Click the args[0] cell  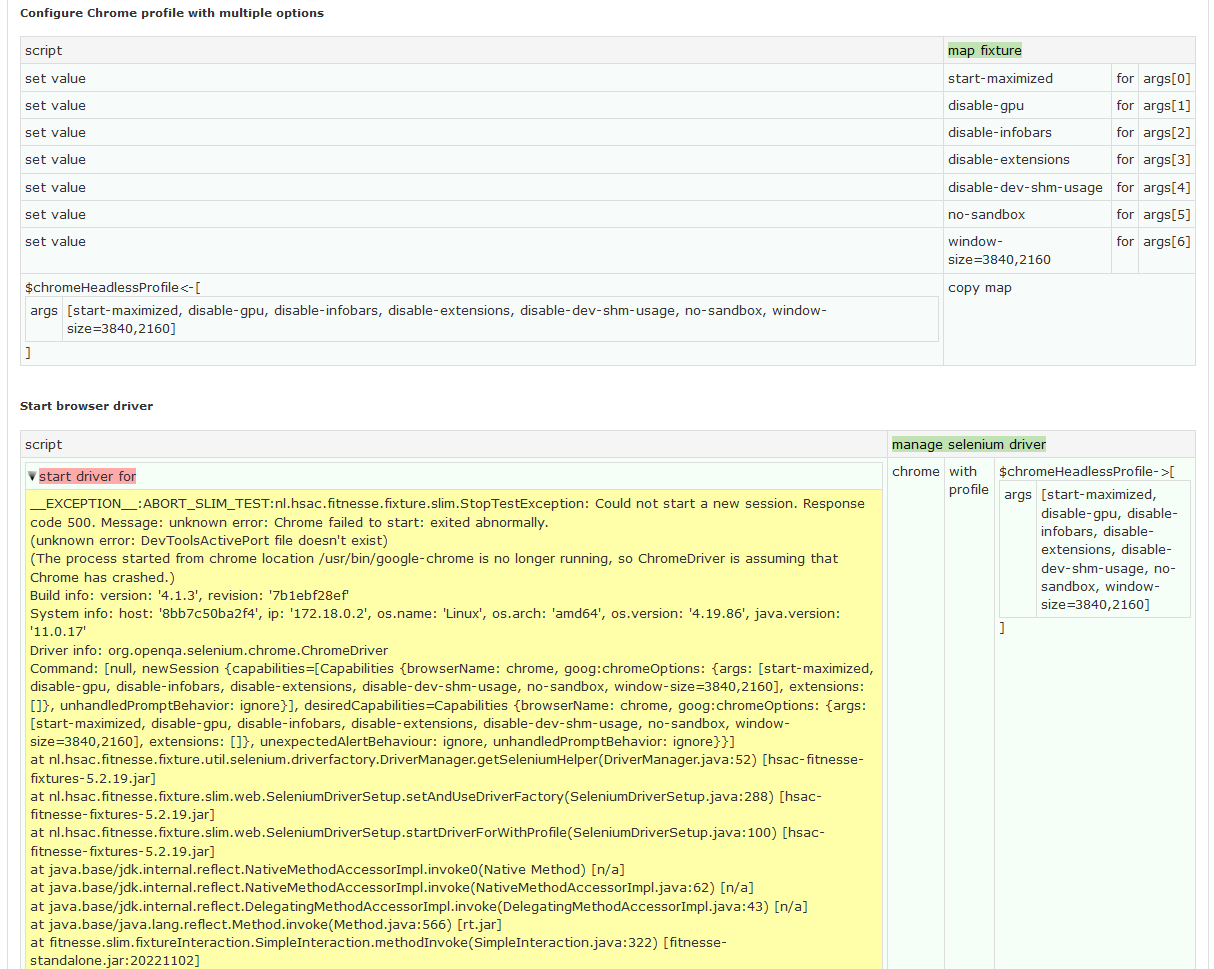tap(1167, 78)
